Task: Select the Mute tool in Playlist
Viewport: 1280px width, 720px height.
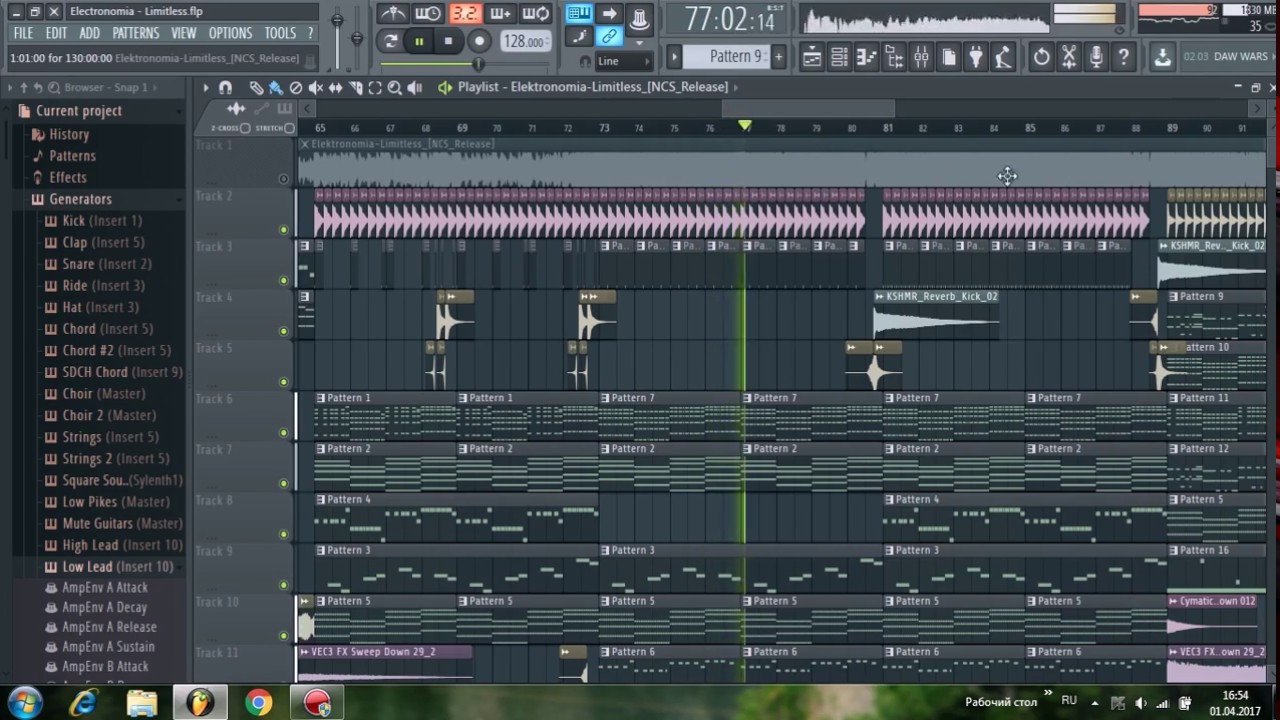Action: pyautogui.click(x=315, y=88)
